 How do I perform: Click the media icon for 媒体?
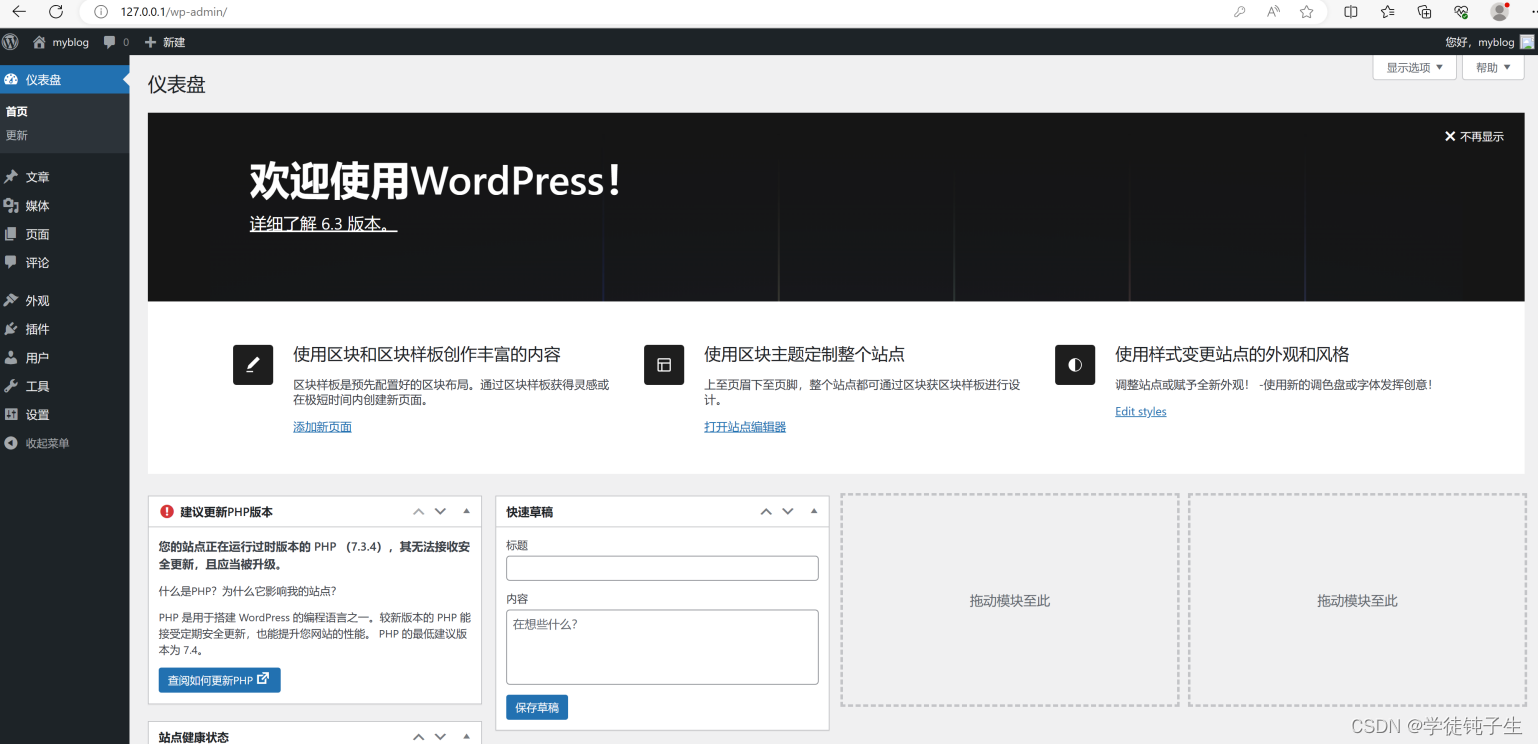[11, 206]
